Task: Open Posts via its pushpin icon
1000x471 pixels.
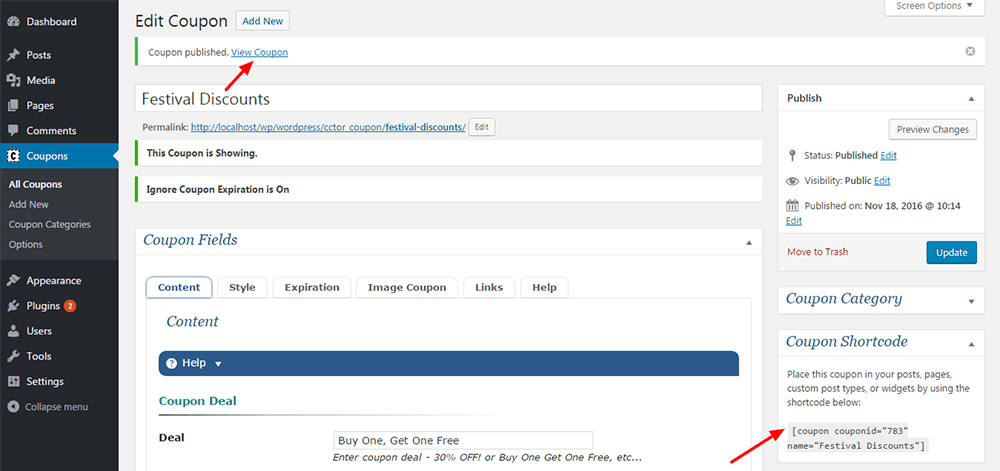Action: (x=14, y=55)
